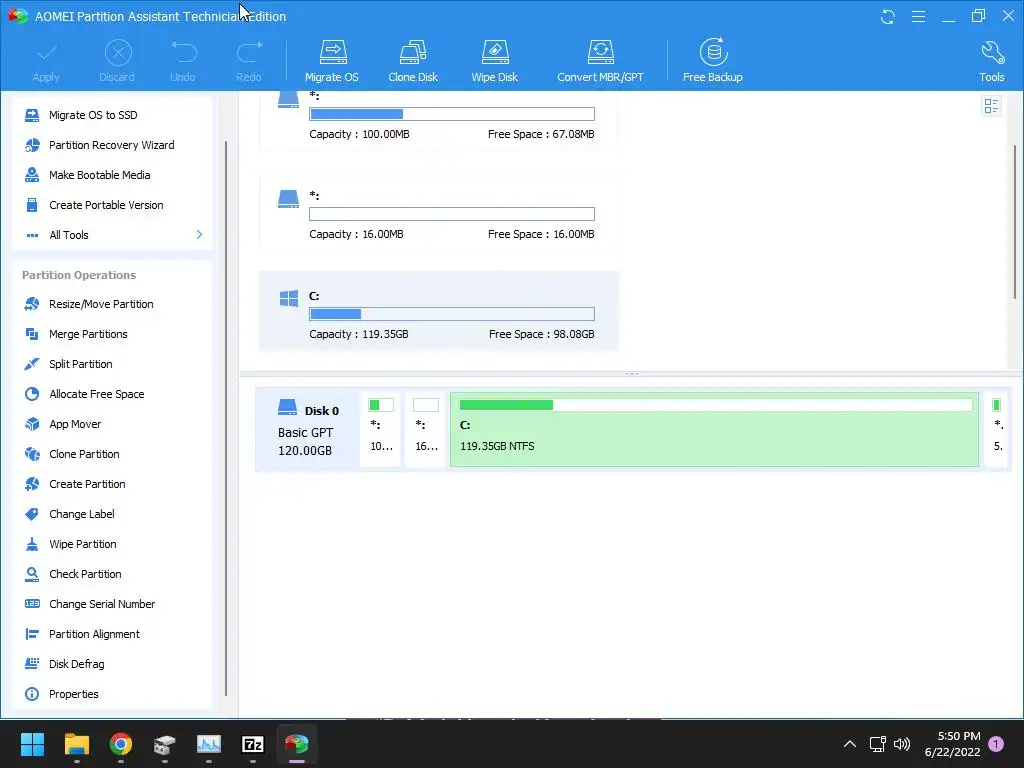Select the 100.00MB partition usage bar
The image size is (1024, 768).
click(452, 114)
